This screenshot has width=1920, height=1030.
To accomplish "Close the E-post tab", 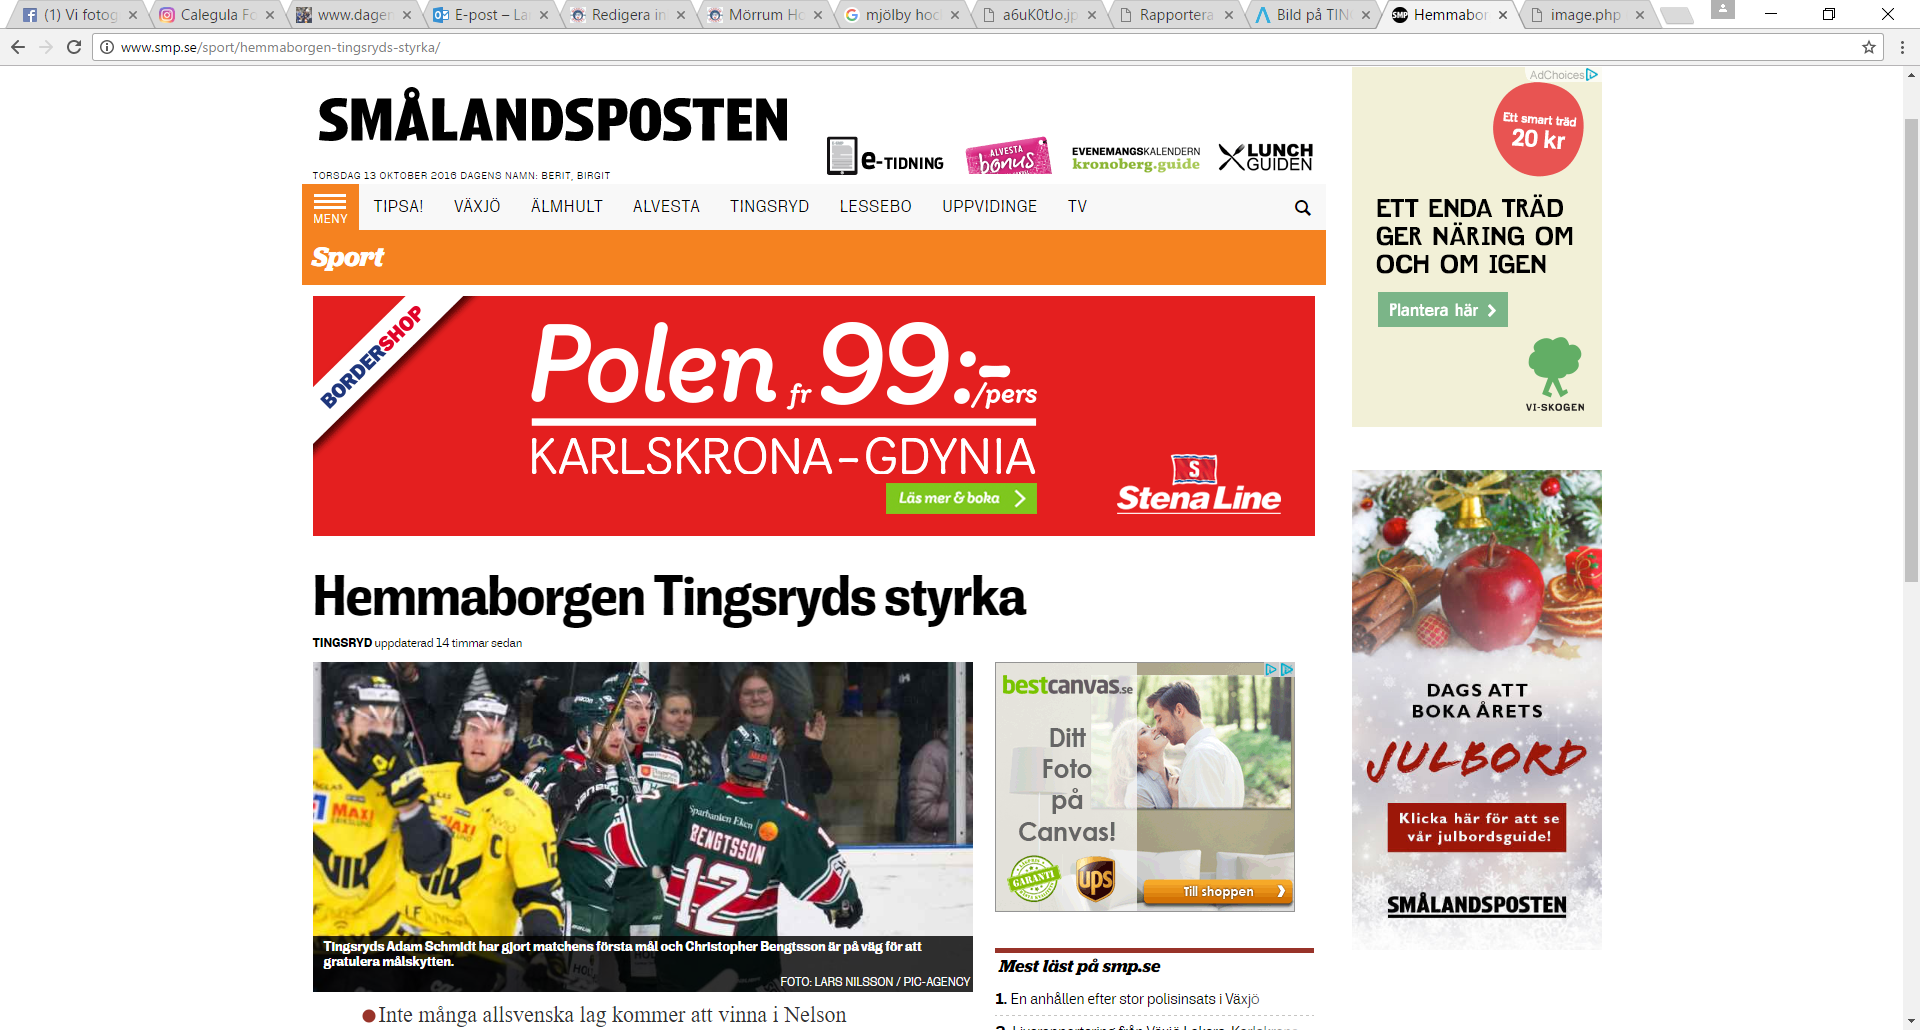I will [544, 15].
